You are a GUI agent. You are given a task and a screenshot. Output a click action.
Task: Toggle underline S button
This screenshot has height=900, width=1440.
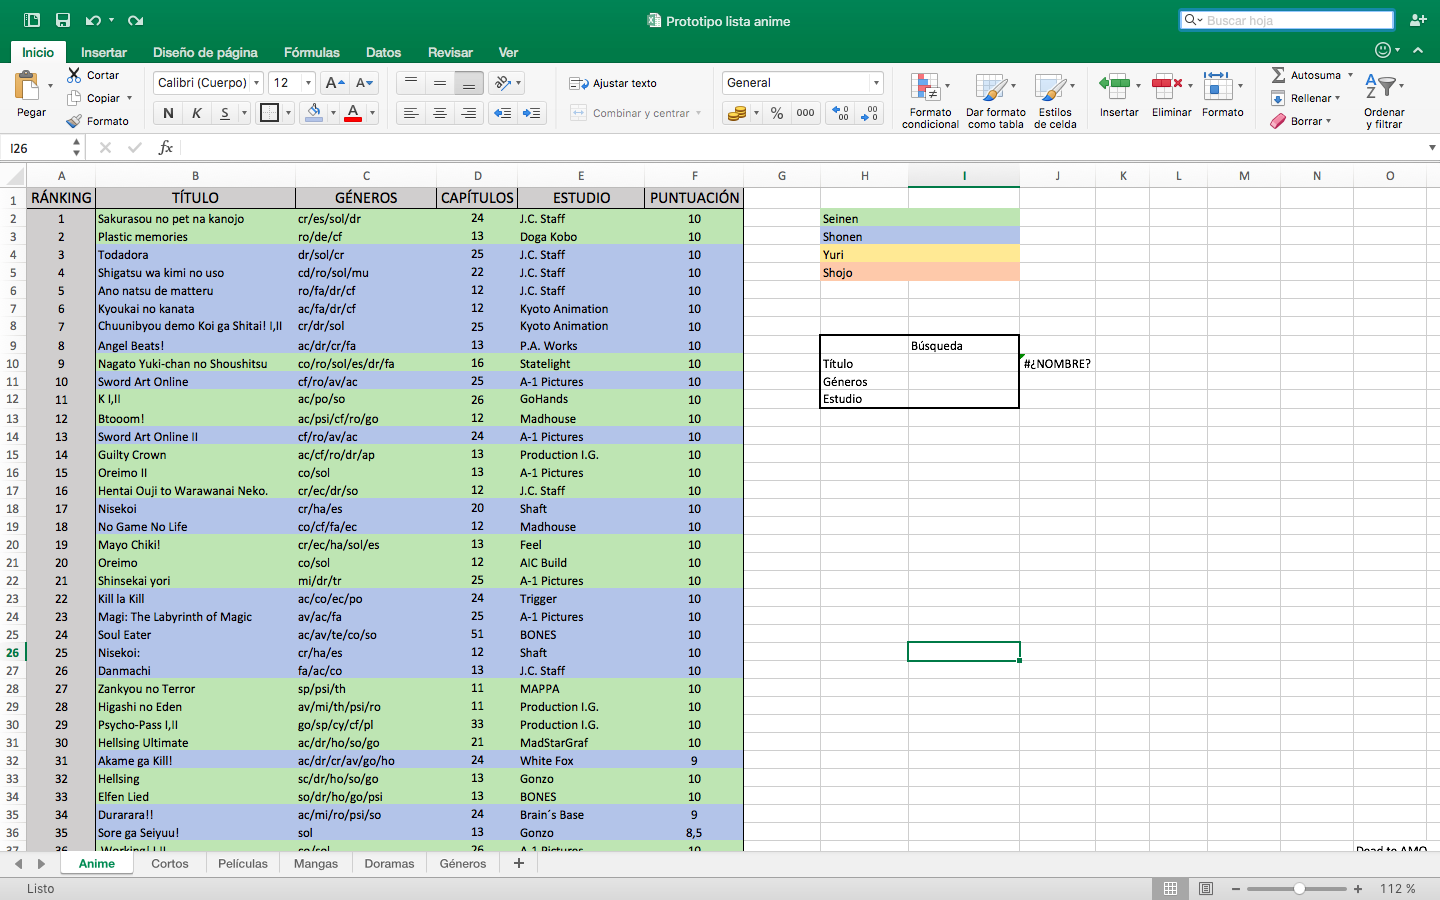225,113
